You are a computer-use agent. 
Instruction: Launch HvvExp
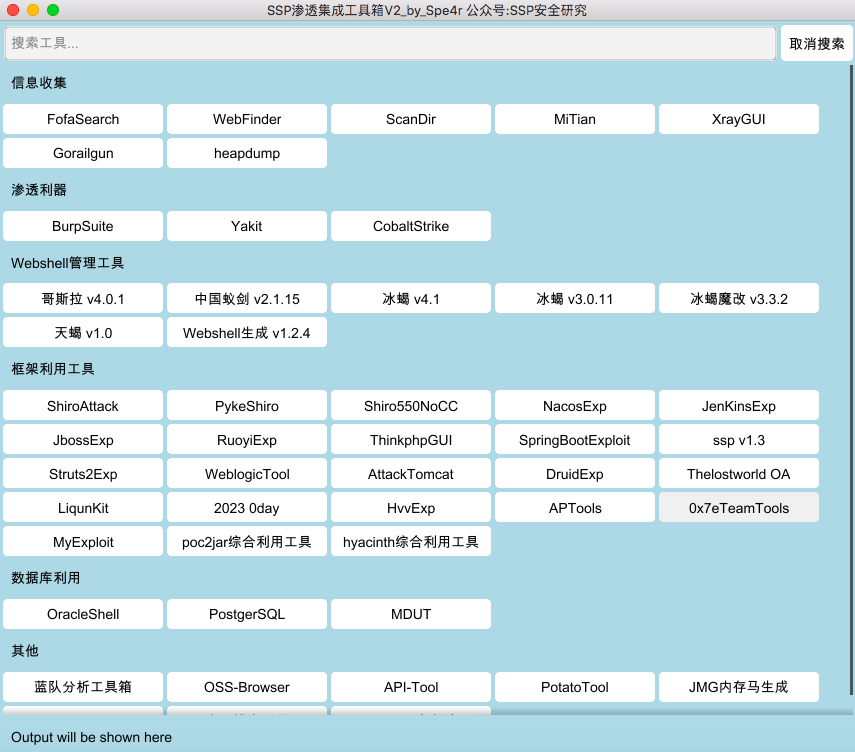411,508
